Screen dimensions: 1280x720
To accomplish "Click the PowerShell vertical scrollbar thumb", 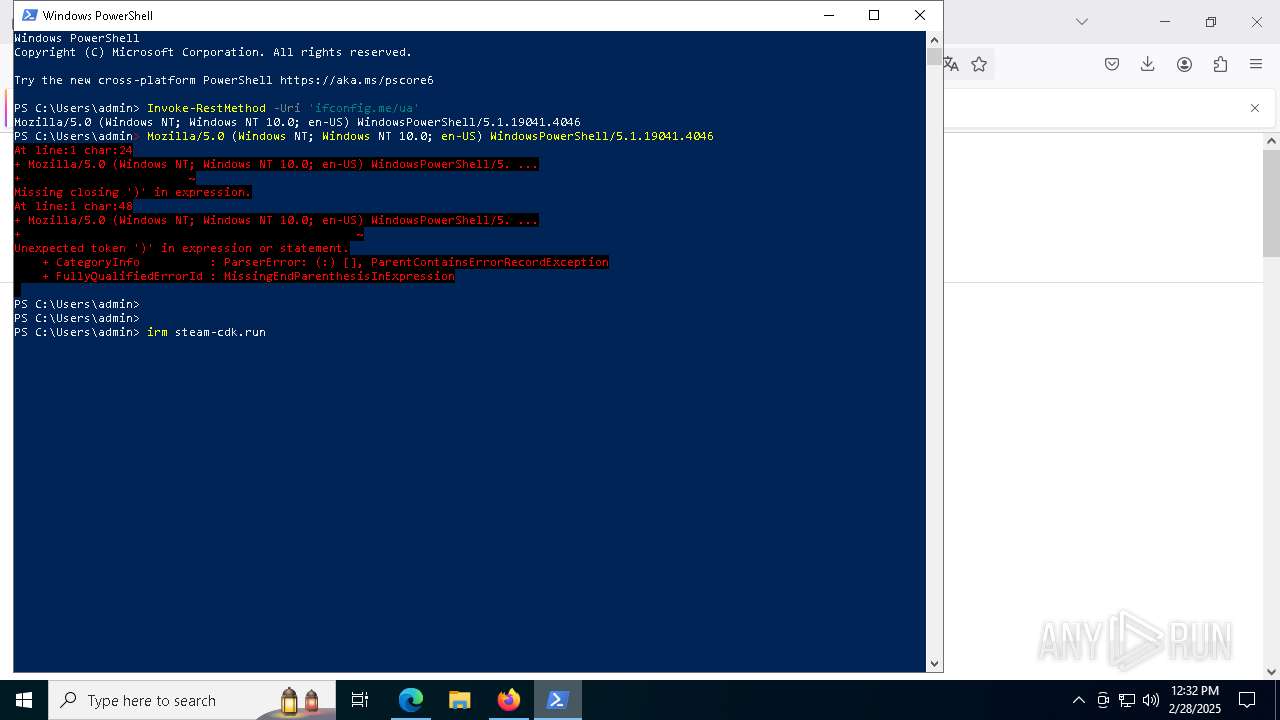I will [934, 57].
